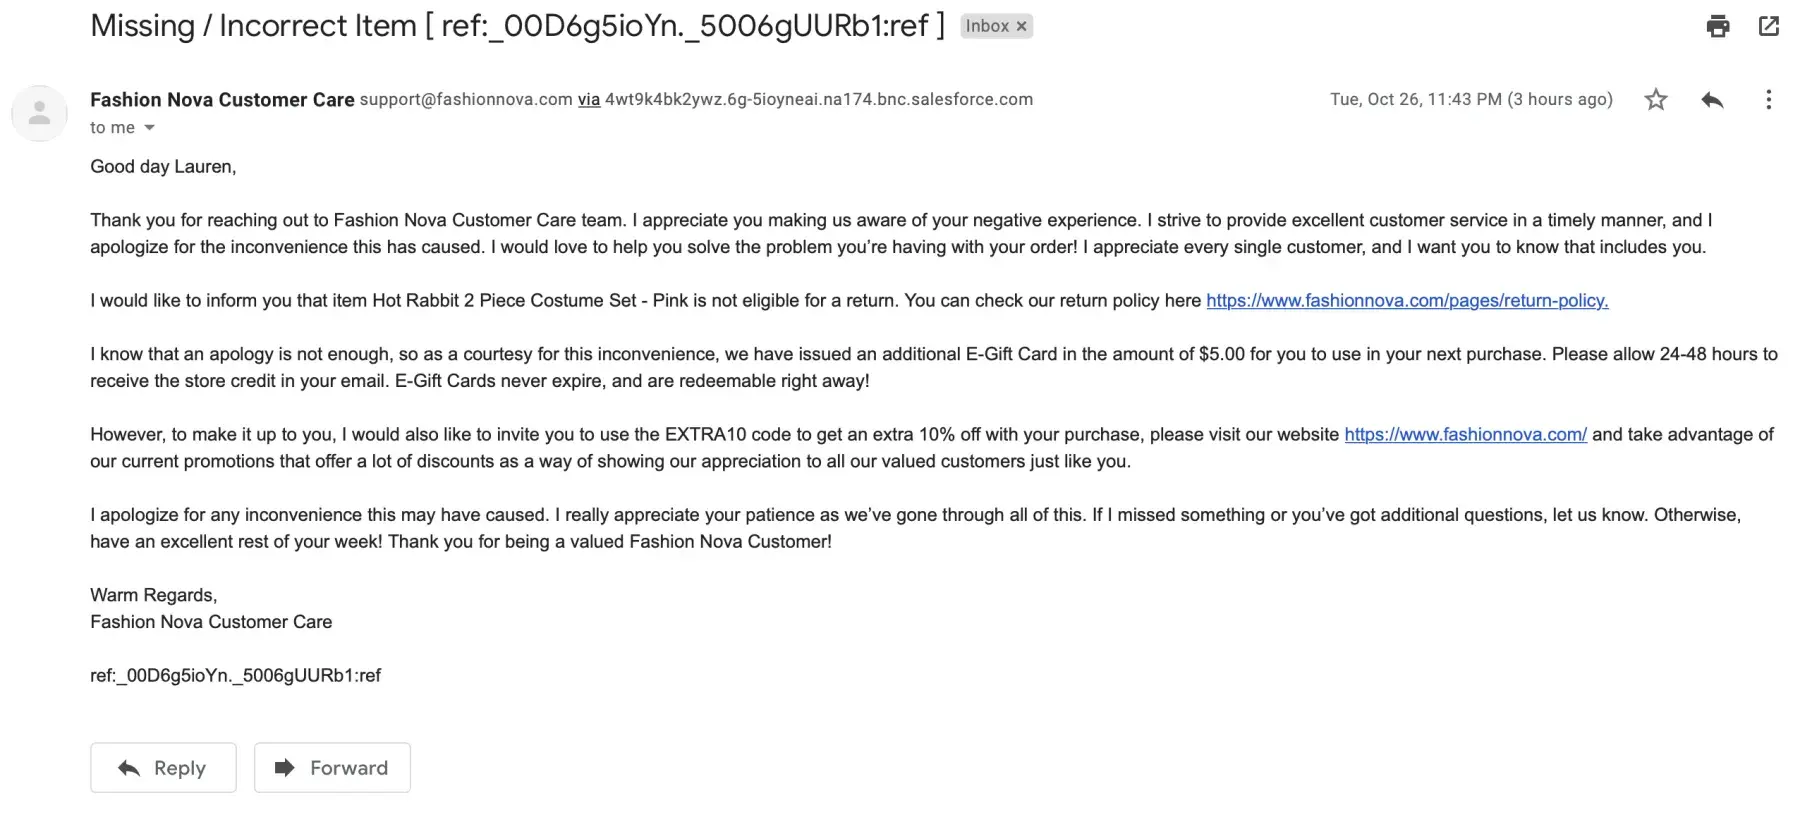This screenshot has height=817, width=1800.
Task: Click the sender's profile avatar
Action: pos(39,113)
